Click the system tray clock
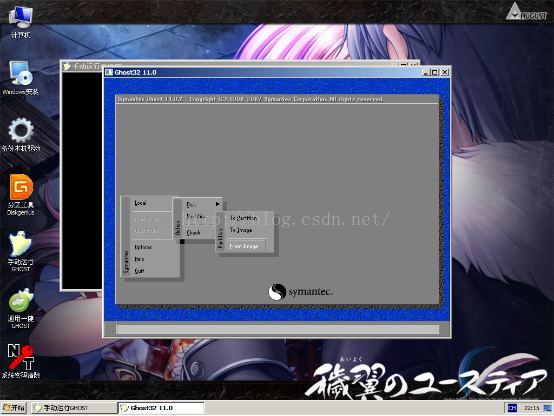This screenshot has width=554, height=416. (x=531, y=408)
